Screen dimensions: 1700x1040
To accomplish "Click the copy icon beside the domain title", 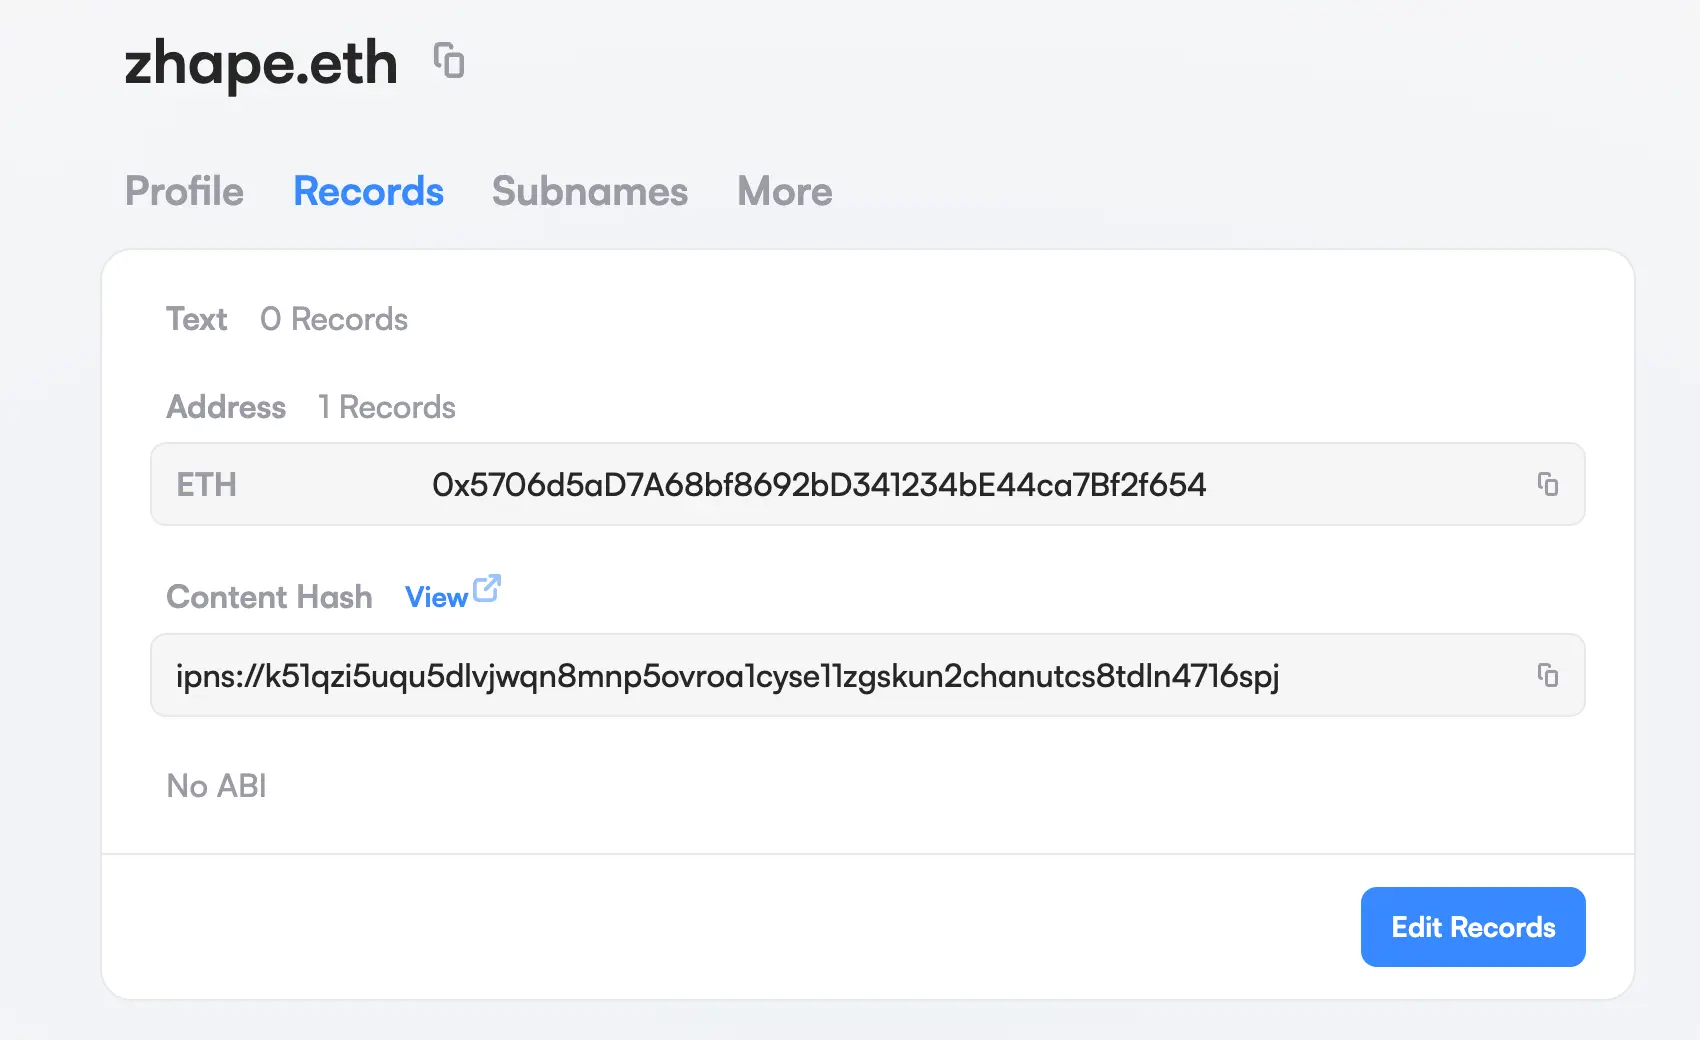I will (449, 62).
